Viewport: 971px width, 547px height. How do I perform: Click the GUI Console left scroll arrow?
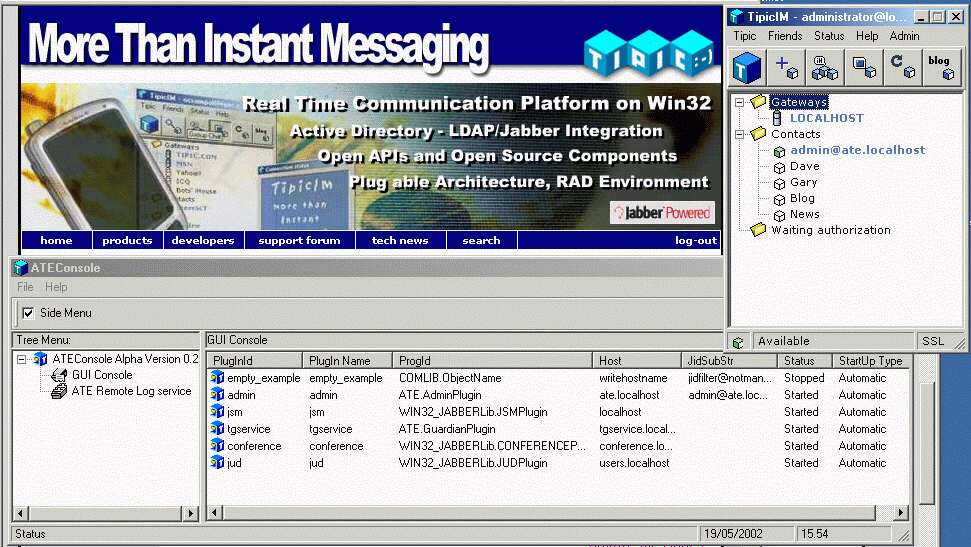214,512
